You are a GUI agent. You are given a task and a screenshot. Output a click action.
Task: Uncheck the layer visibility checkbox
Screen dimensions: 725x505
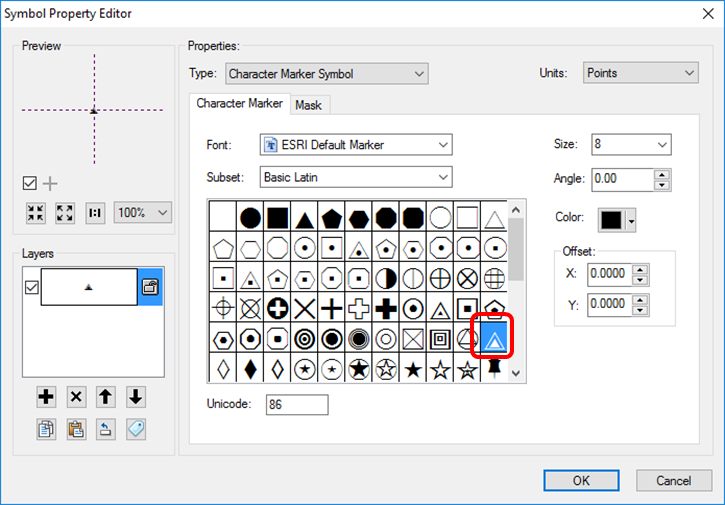(x=30, y=287)
